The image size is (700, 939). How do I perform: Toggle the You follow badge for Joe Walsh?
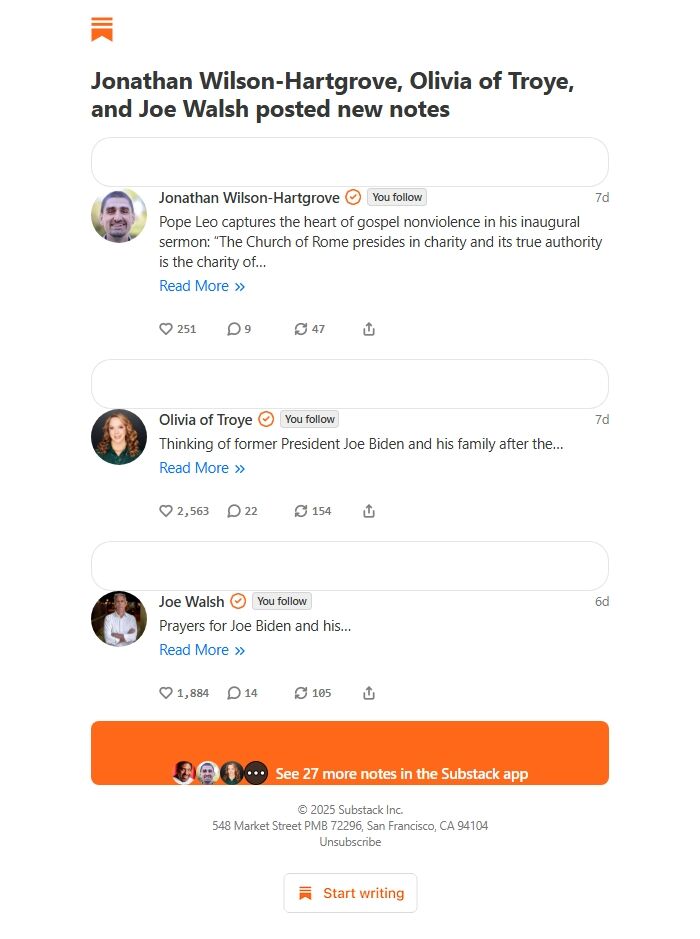(281, 601)
